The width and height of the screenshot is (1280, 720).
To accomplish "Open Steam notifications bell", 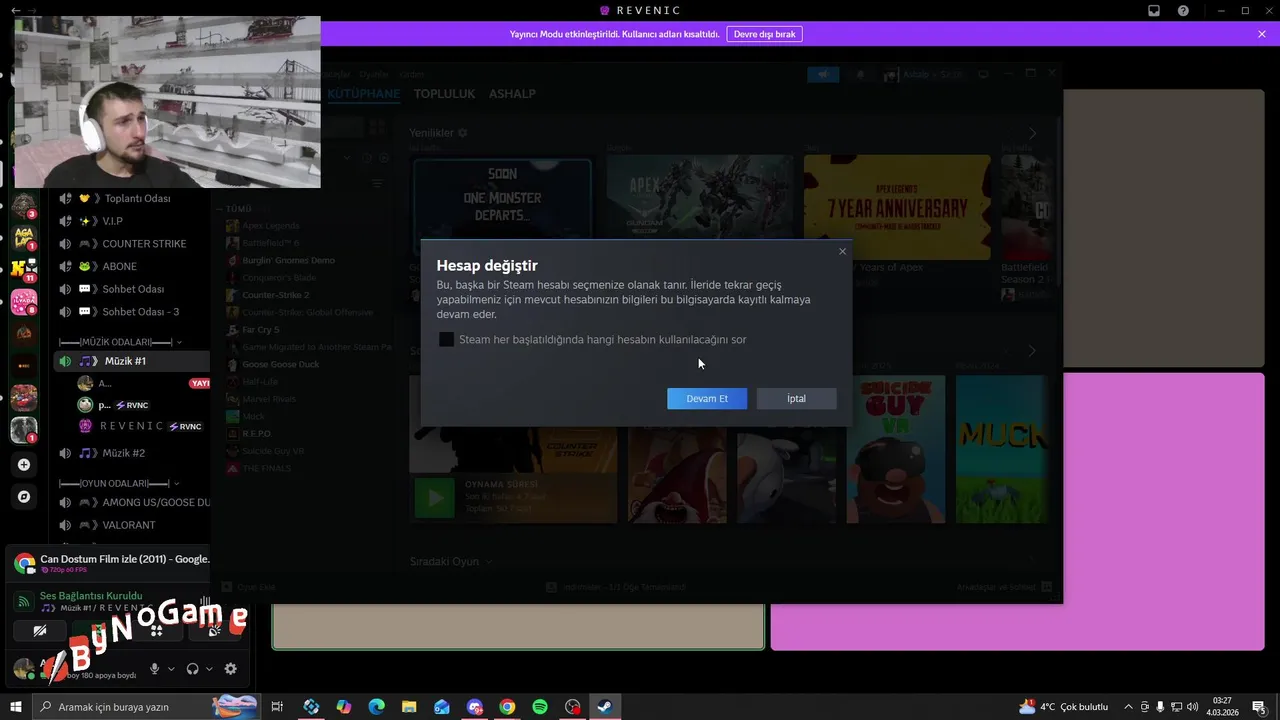I will [x=860, y=74].
